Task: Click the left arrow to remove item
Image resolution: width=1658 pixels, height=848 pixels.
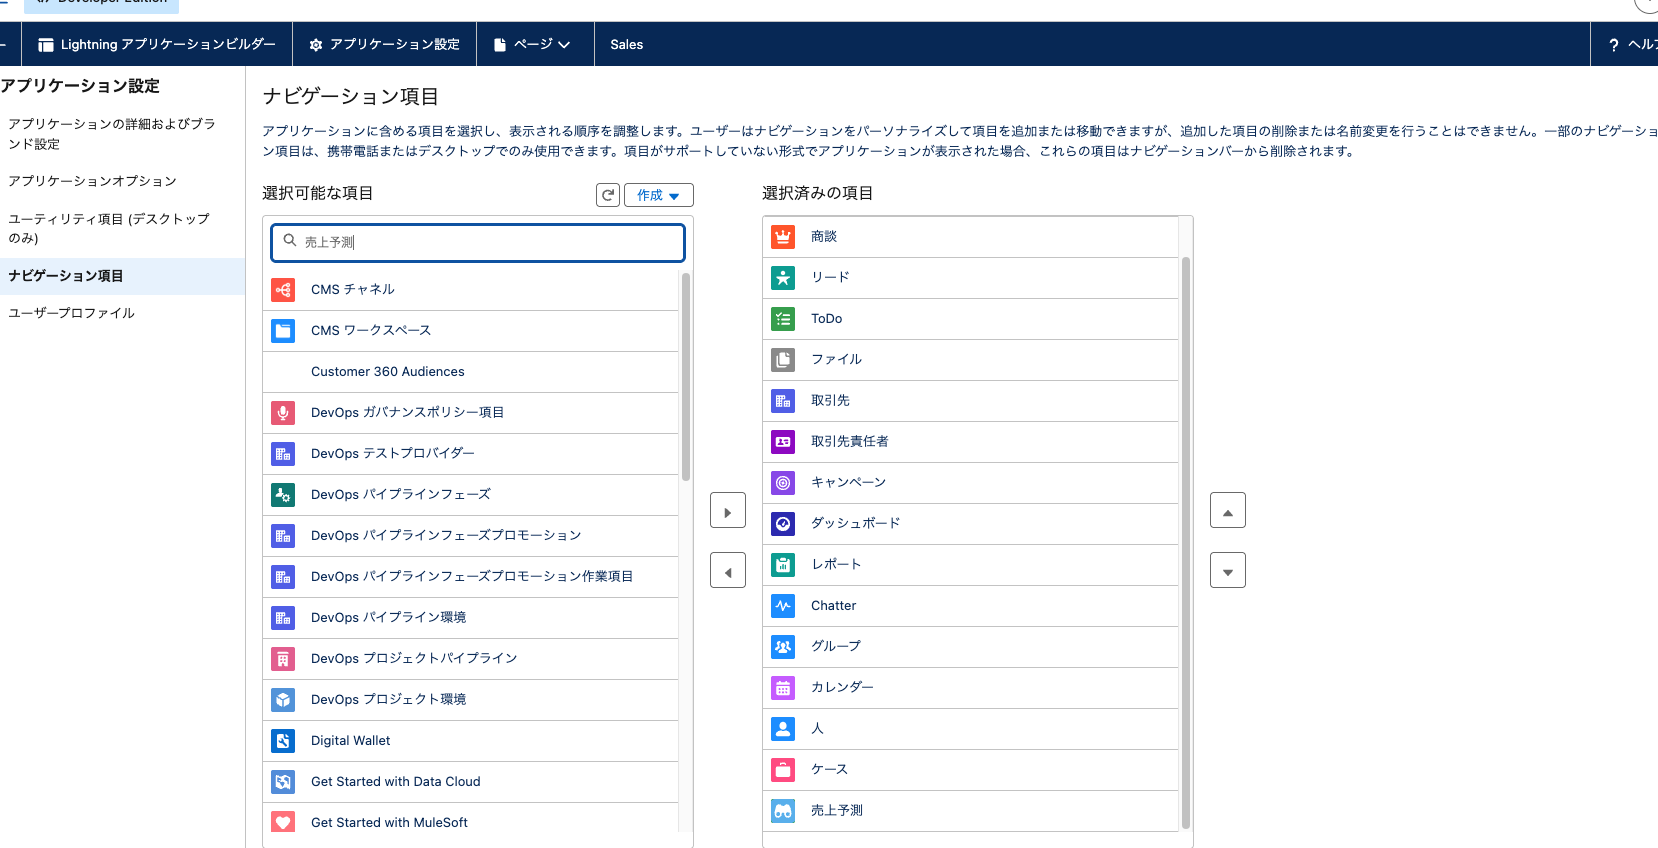Action: 728,571
